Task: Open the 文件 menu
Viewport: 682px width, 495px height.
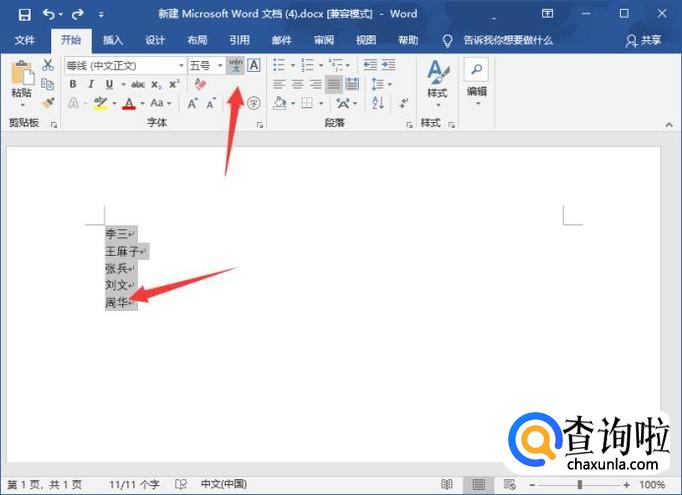Action: click(x=24, y=40)
